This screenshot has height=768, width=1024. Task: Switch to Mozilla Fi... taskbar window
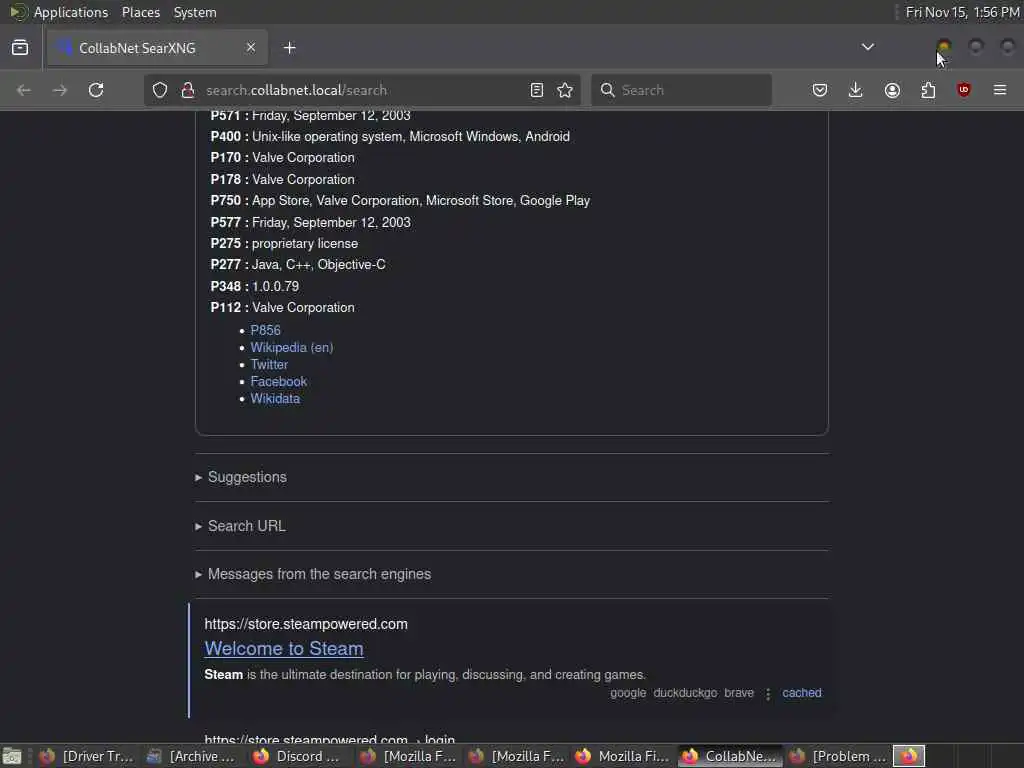pos(622,756)
